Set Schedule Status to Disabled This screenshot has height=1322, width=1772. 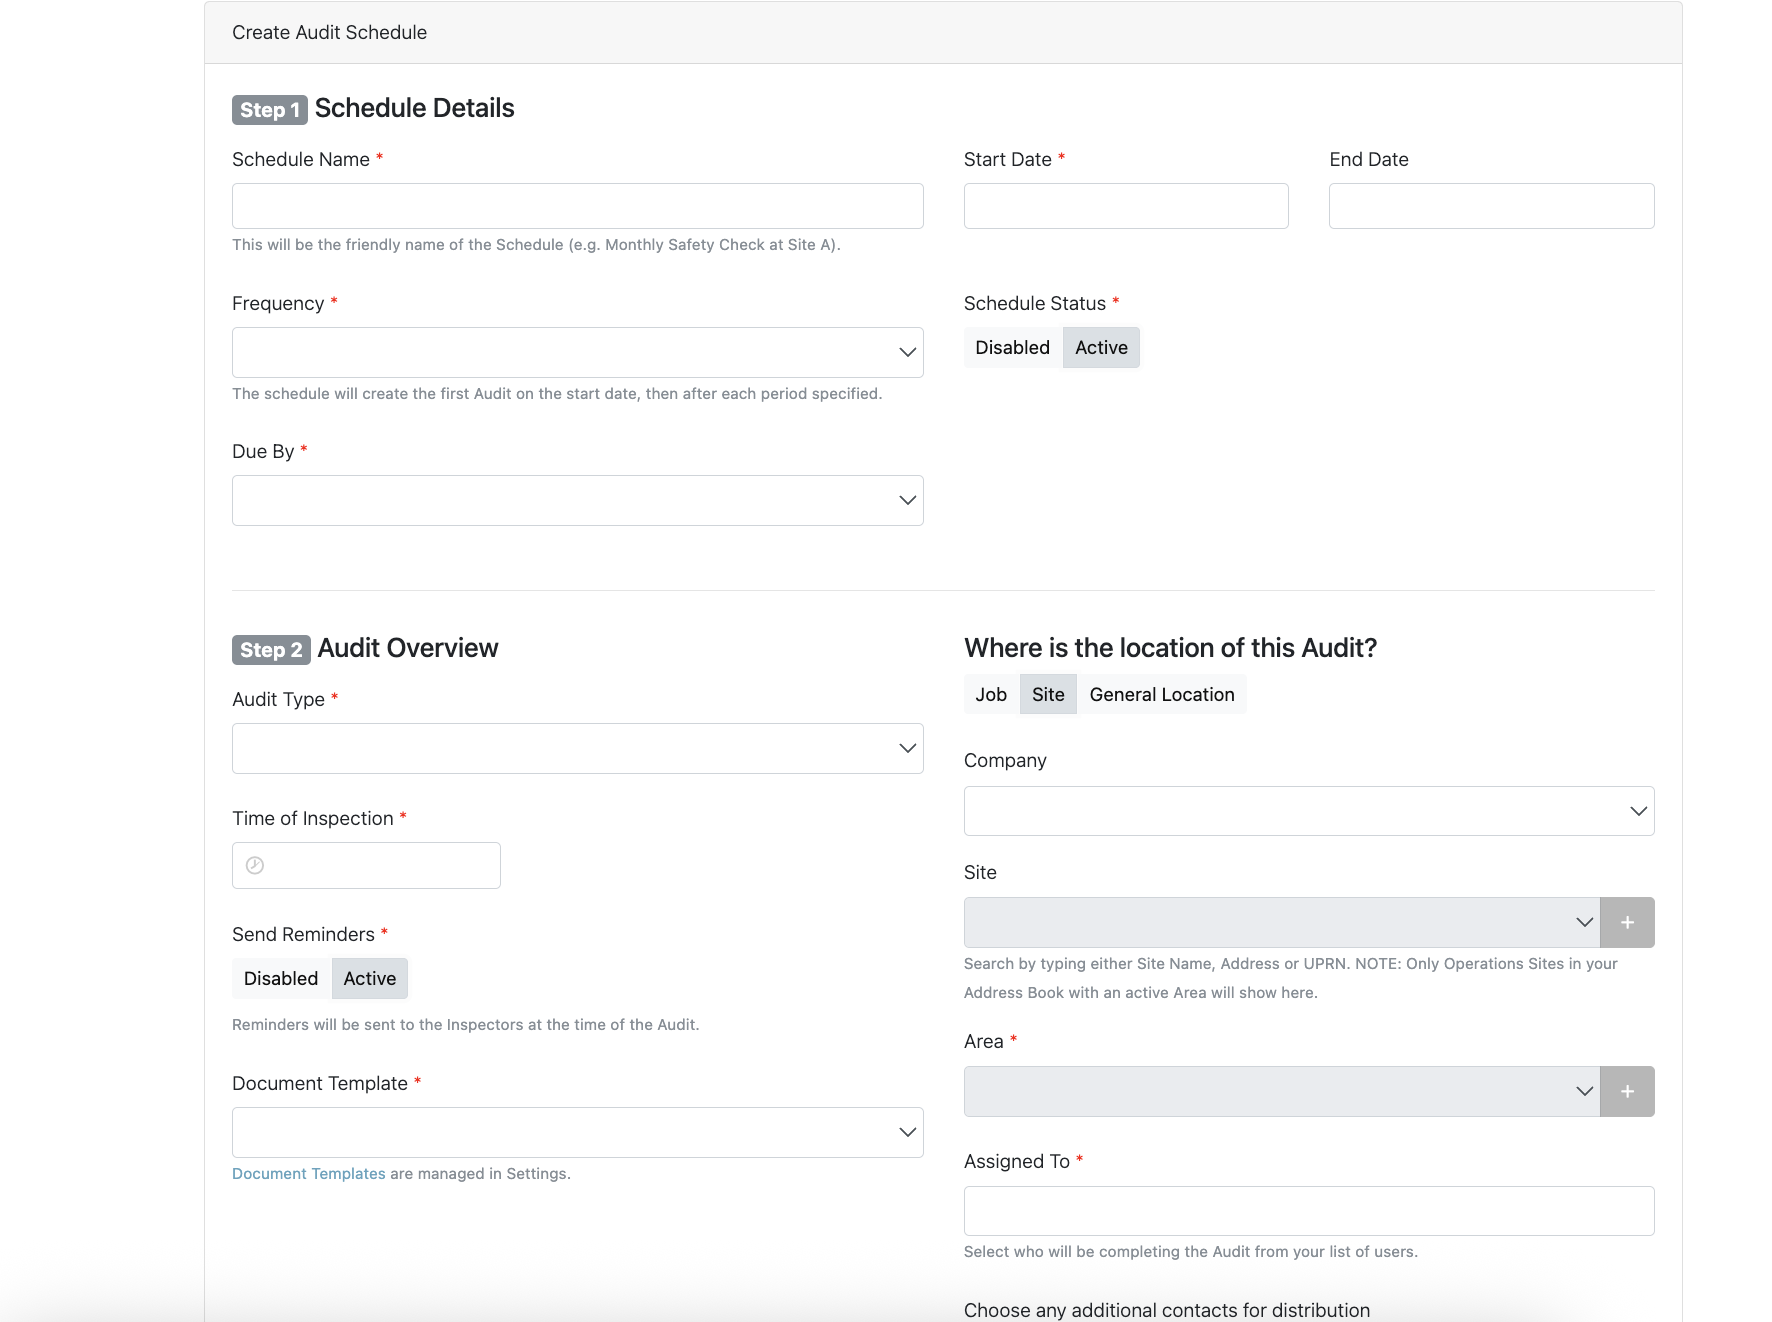pyautogui.click(x=1012, y=347)
